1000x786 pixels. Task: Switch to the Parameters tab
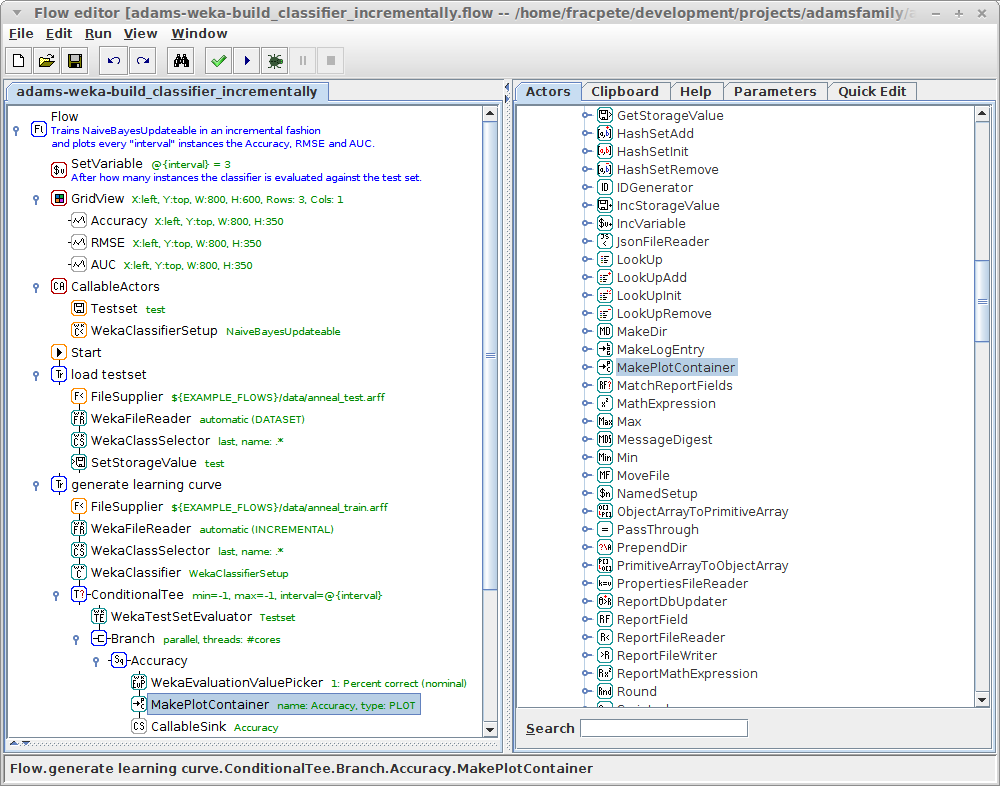[x=774, y=91]
